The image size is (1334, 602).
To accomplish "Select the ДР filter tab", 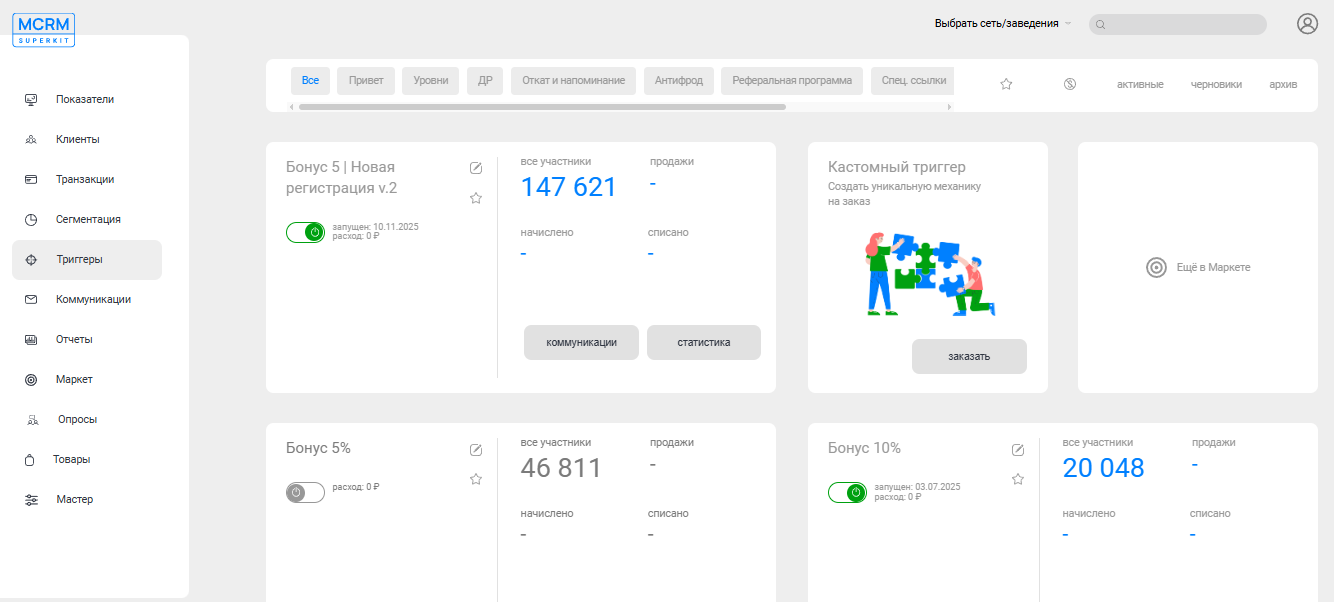I will coord(485,81).
